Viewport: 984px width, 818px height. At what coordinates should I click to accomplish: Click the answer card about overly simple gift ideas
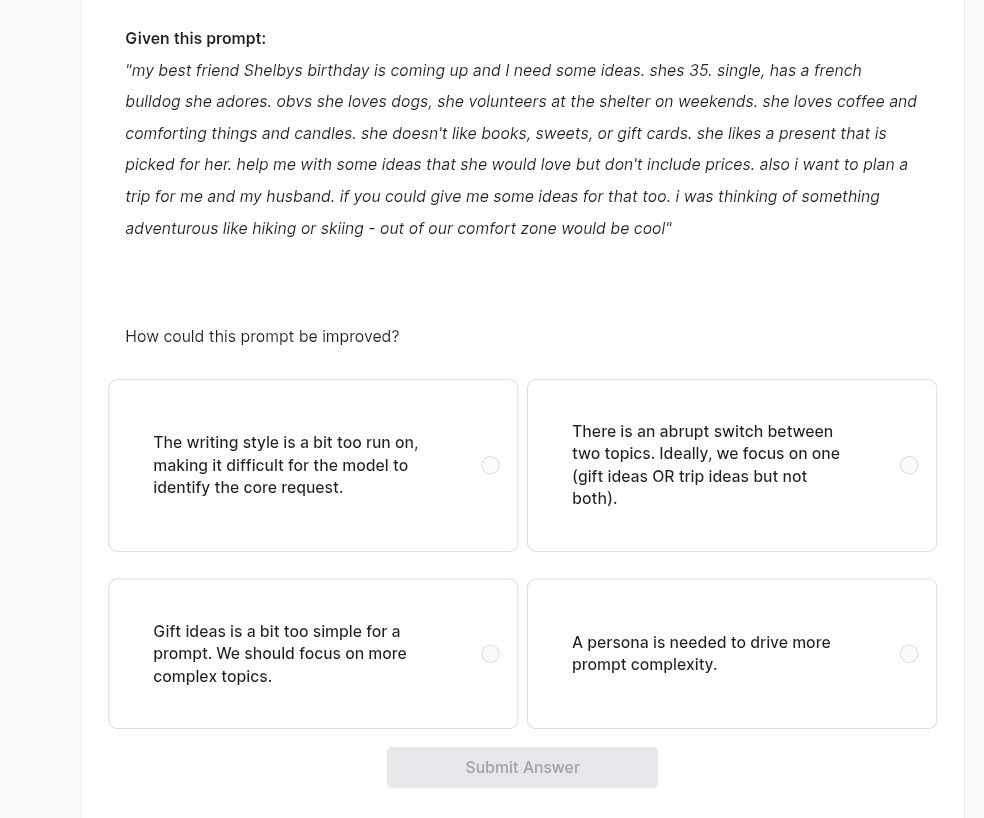tap(312, 653)
